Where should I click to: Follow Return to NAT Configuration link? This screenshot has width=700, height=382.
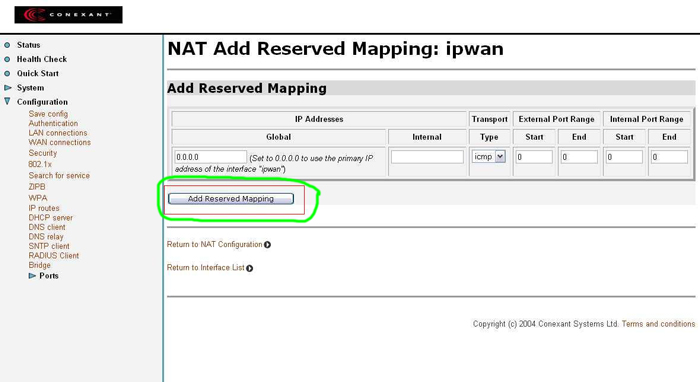pos(215,245)
